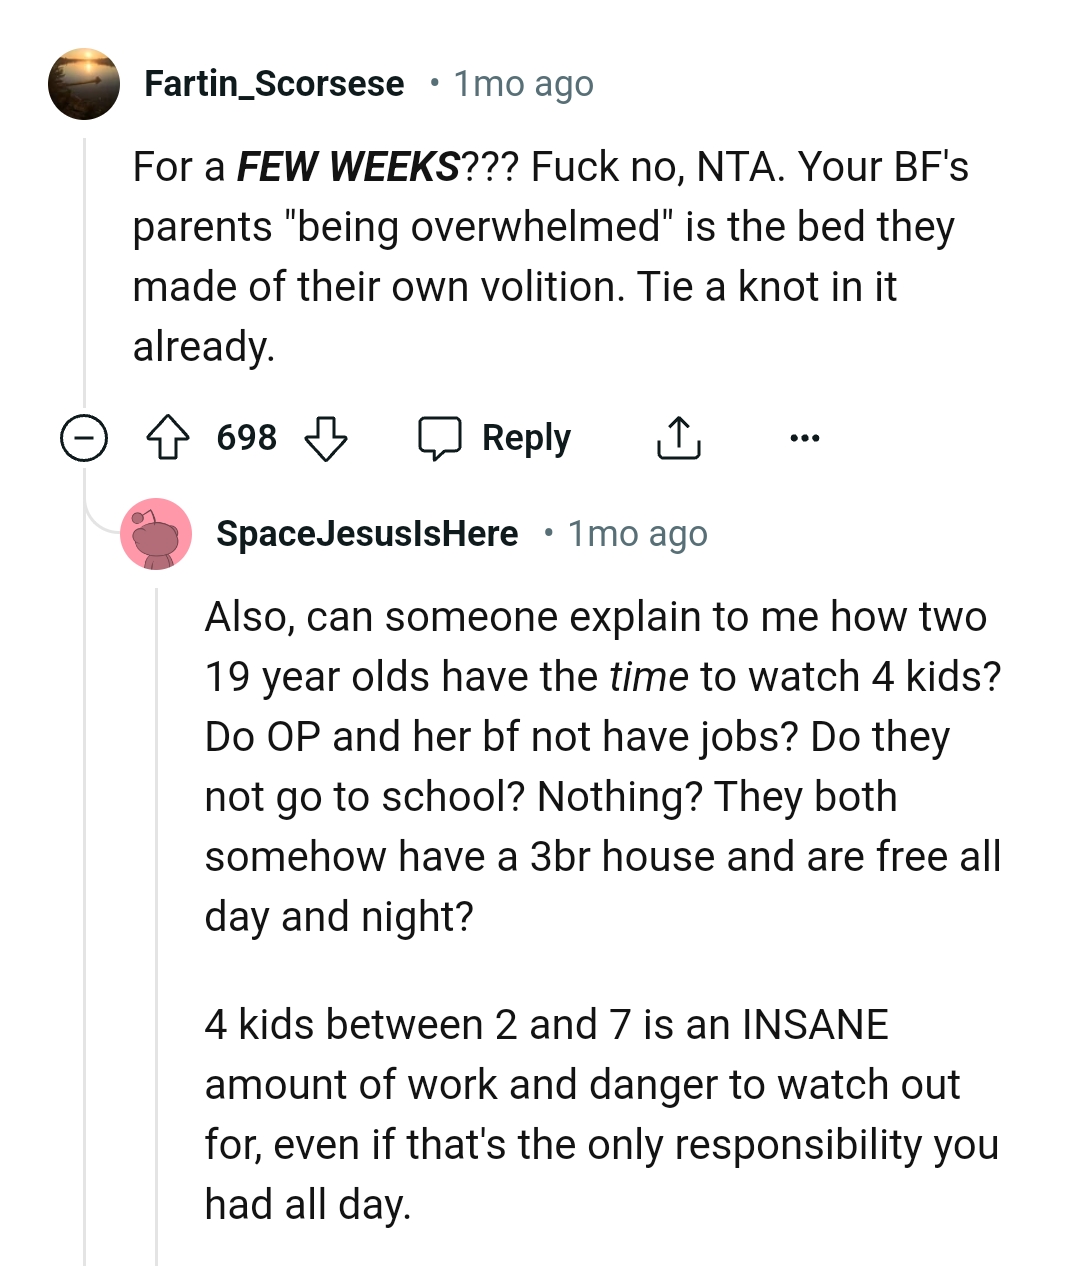Click the timestamp next to SpaceJesusIsHere
This screenshot has width=1080, height=1266.
pos(638,534)
